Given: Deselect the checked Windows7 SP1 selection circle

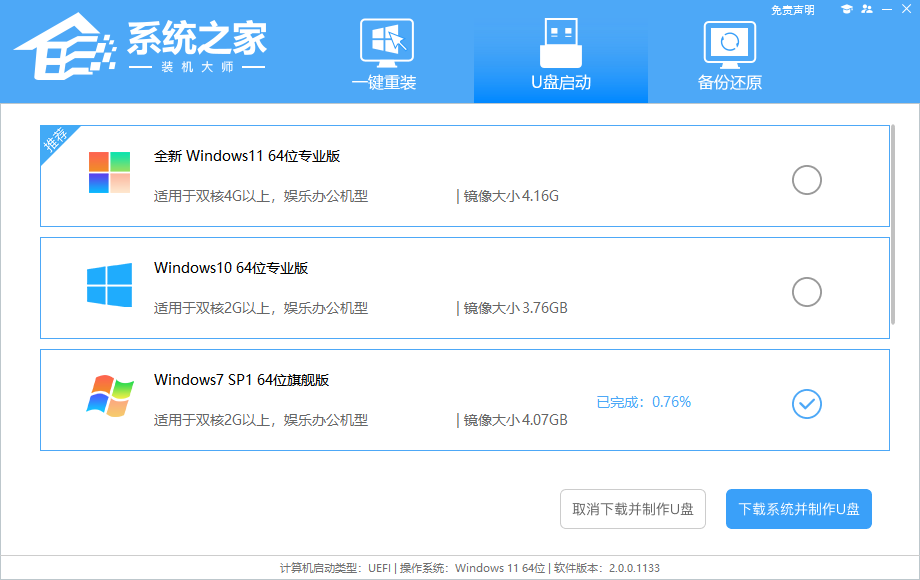Looking at the screenshot, I should 806,404.
